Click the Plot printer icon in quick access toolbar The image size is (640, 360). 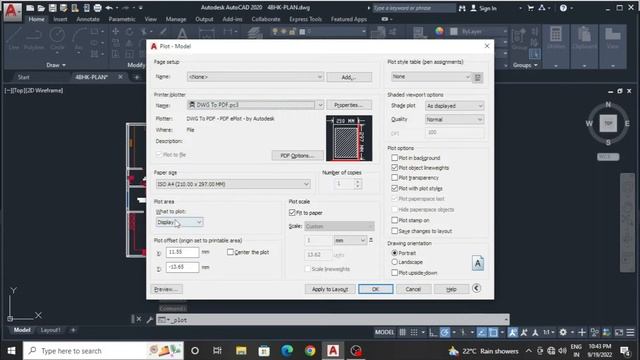click(98, 8)
